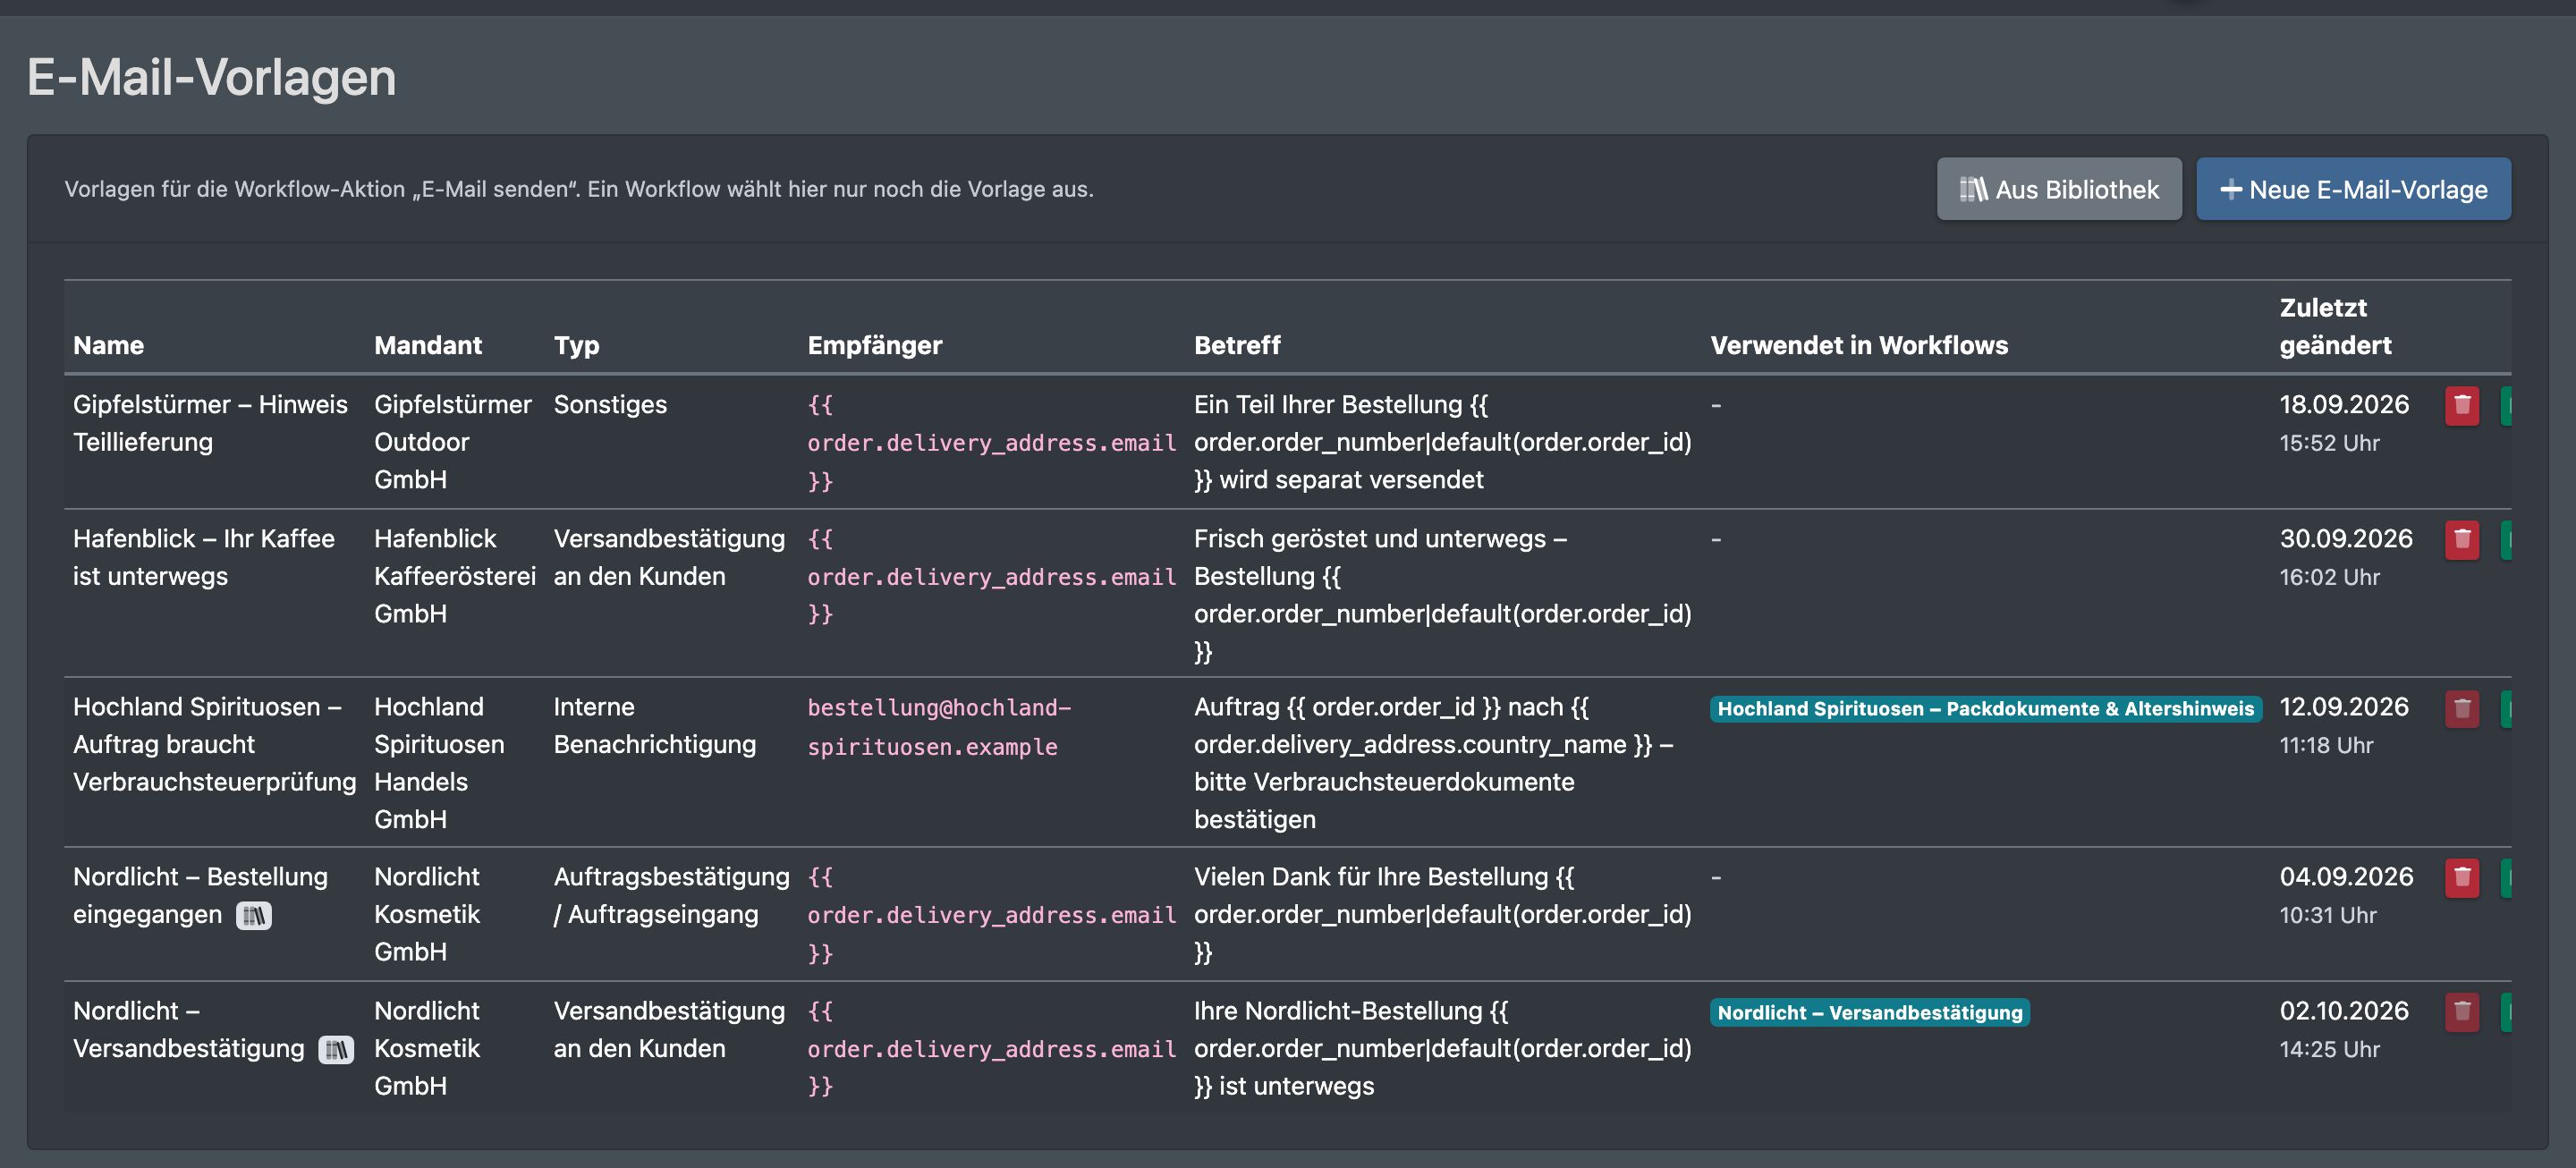This screenshot has height=1168, width=2576.
Task: Click the Betreff column header
Action: coord(1237,345)
